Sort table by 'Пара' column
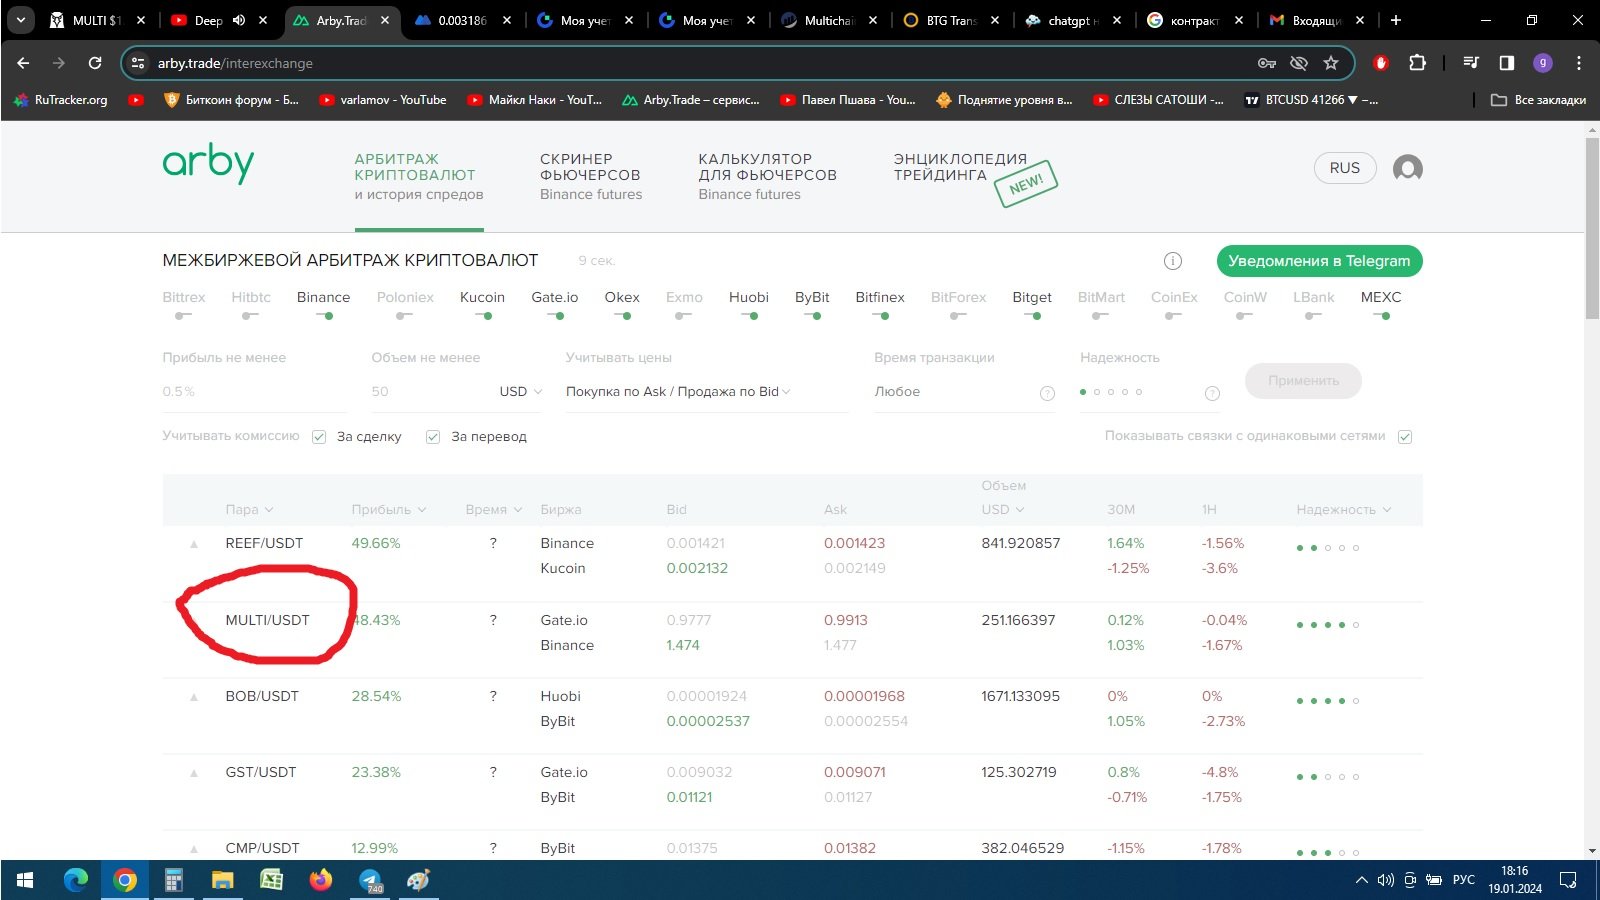The image size is (1600, 900). (x=249, y=510)
